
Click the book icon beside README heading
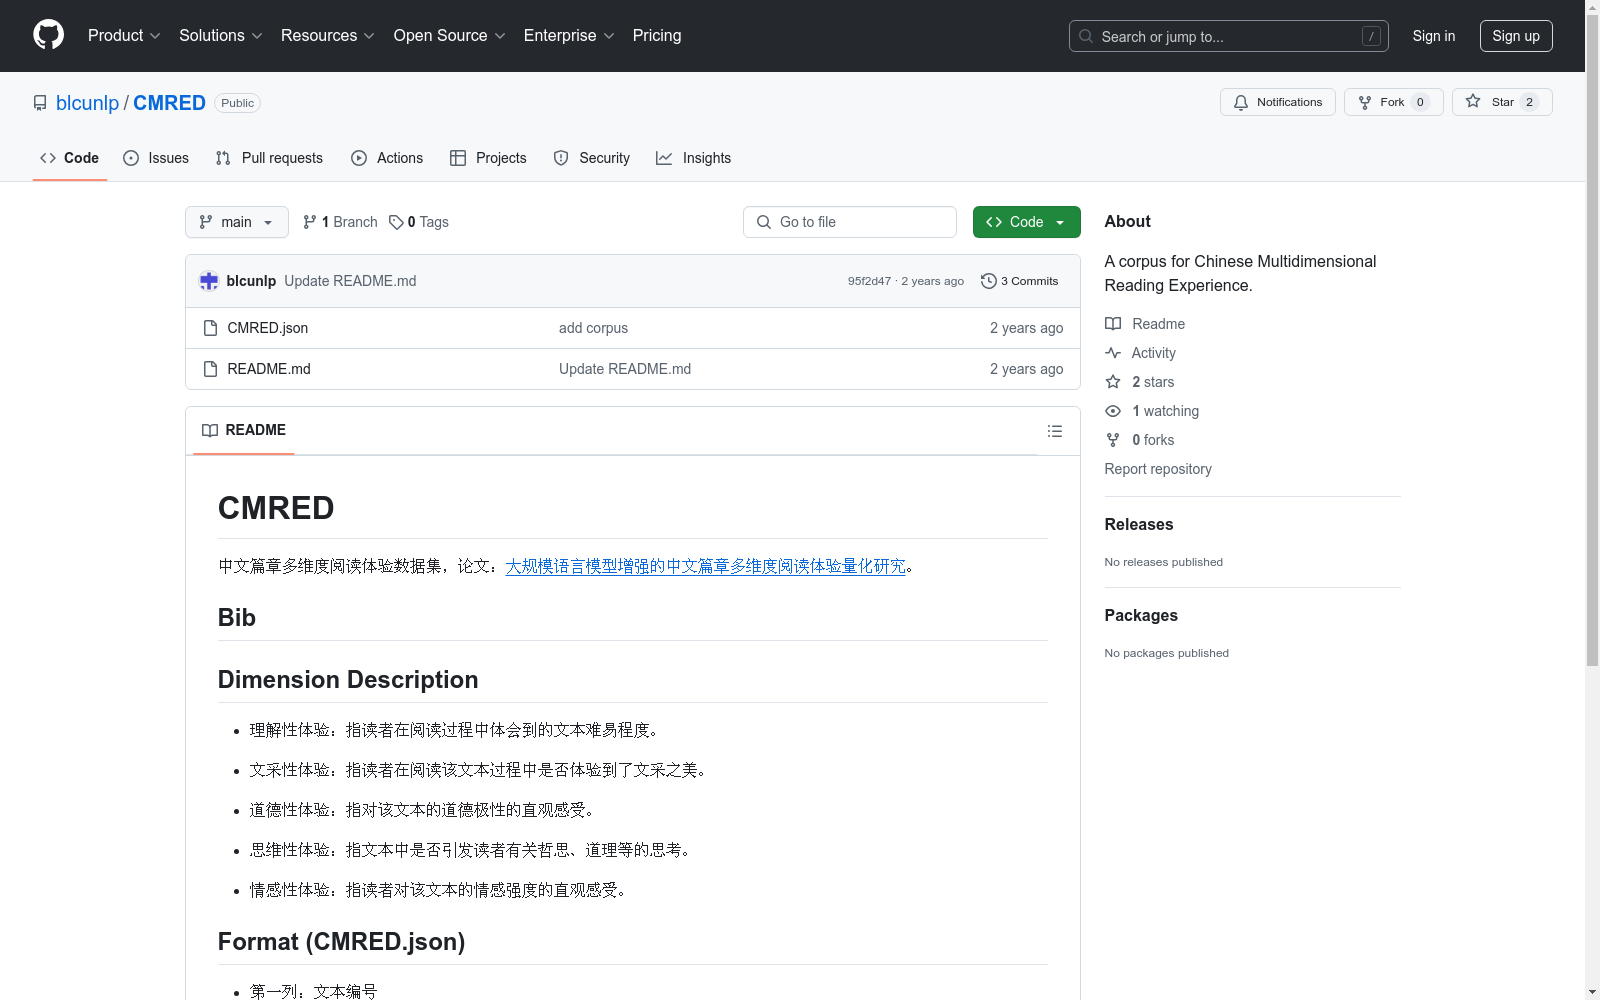pyautogui.click(x=210, y=430)
